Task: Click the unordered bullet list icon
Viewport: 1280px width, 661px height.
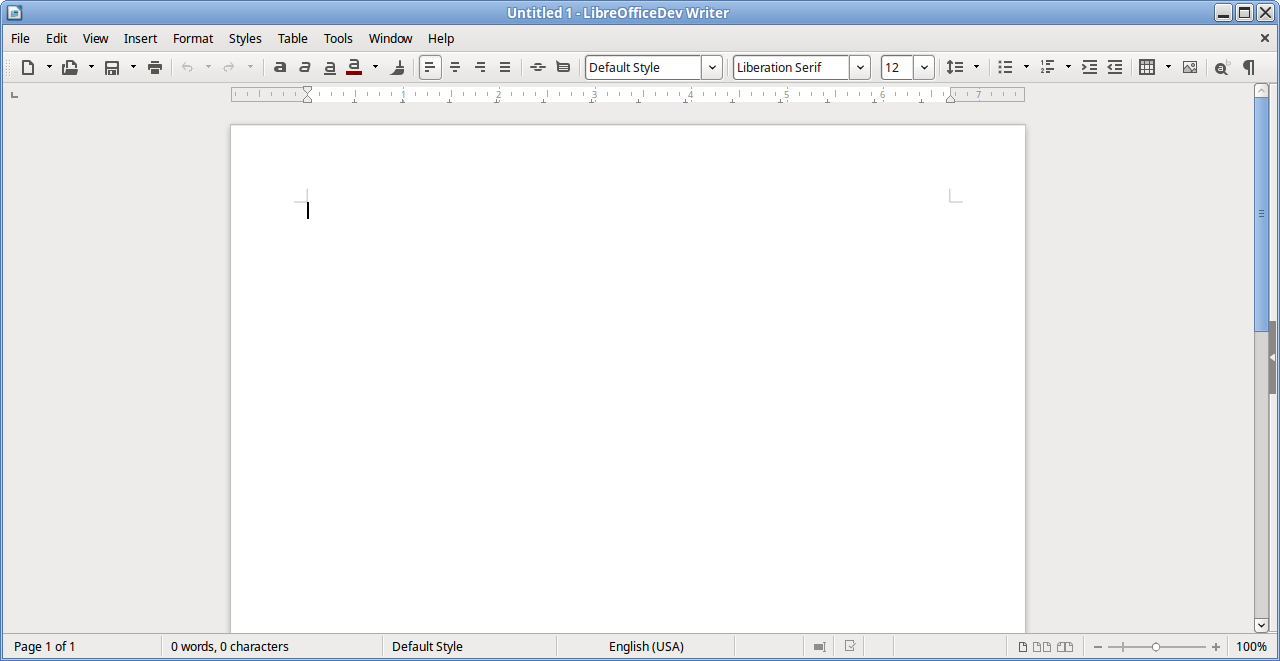Action: coord(1005,67)
